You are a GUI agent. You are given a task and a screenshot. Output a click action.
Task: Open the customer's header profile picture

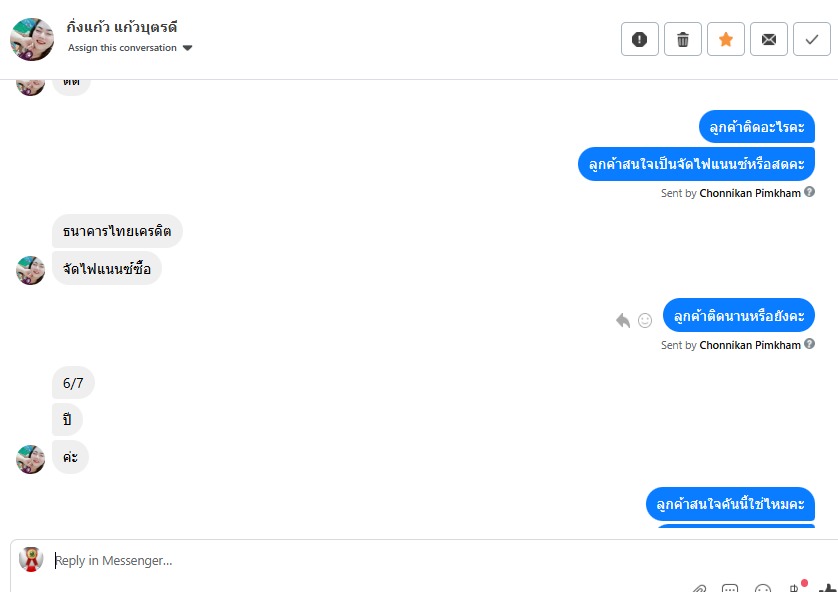tap(32, 39)
